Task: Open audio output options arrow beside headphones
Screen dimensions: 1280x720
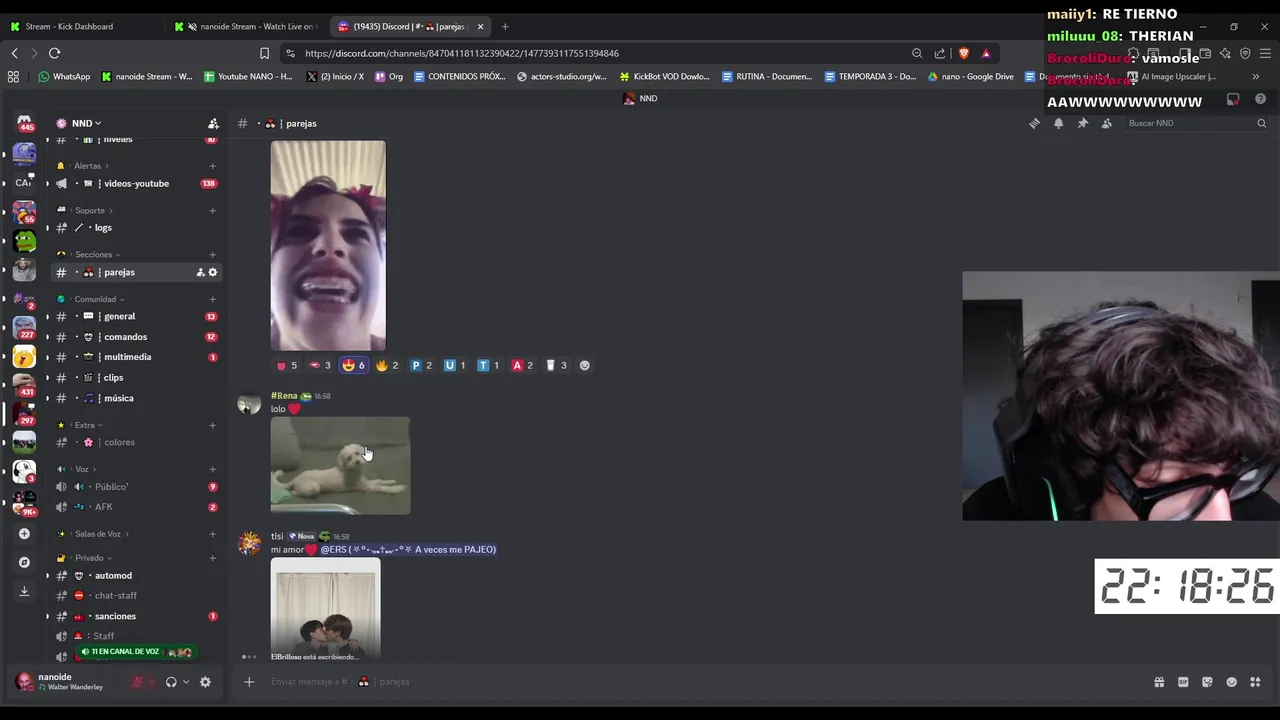Action: pyautogui.click(x=186, y=682)
